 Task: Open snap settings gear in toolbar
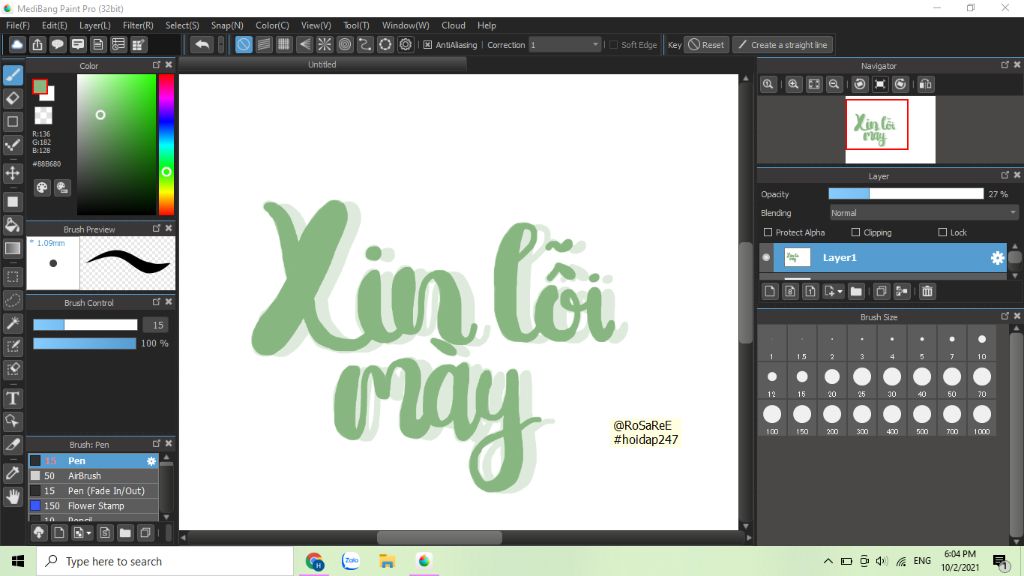406,45
